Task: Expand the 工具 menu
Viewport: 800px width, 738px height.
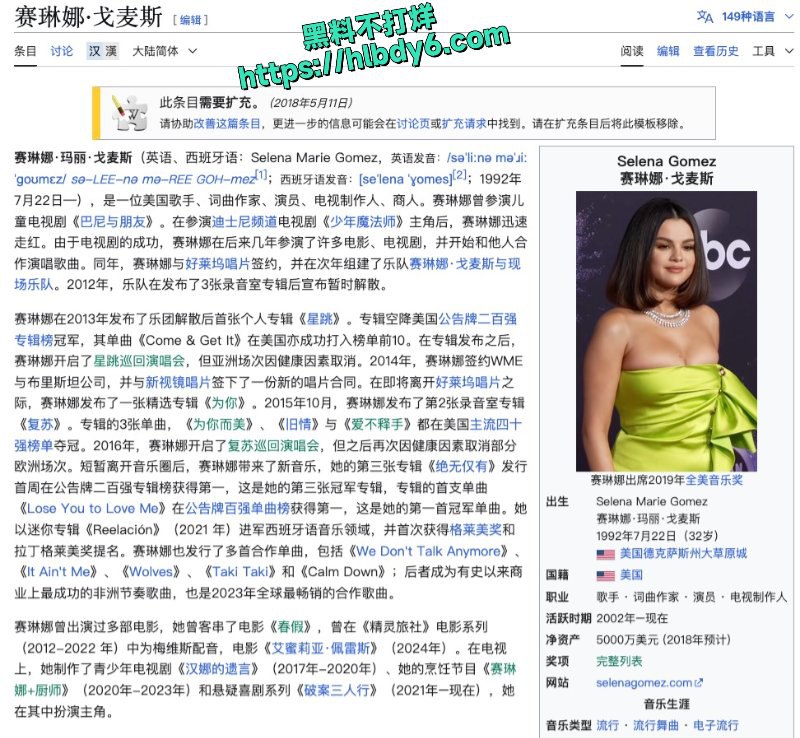Action: coord(772,51)
